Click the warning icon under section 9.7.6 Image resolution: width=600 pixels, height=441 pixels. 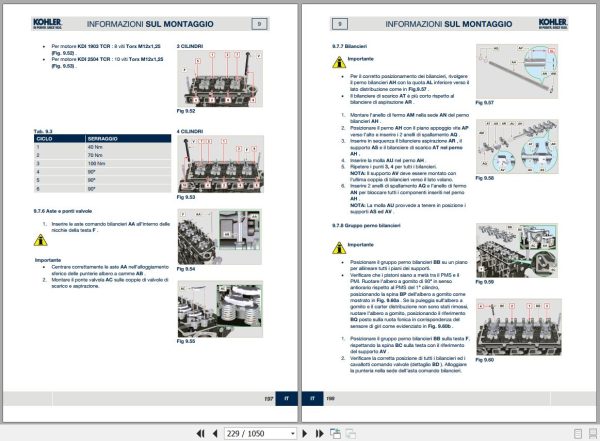click(x=41, y=240)
